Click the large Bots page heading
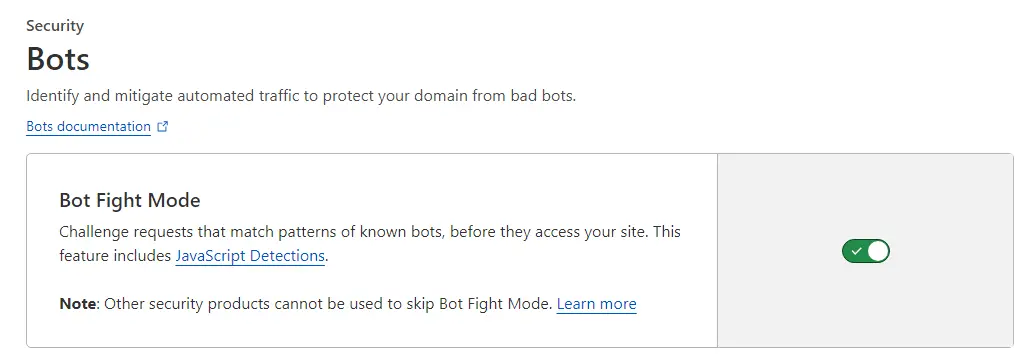 pos(58,60)
